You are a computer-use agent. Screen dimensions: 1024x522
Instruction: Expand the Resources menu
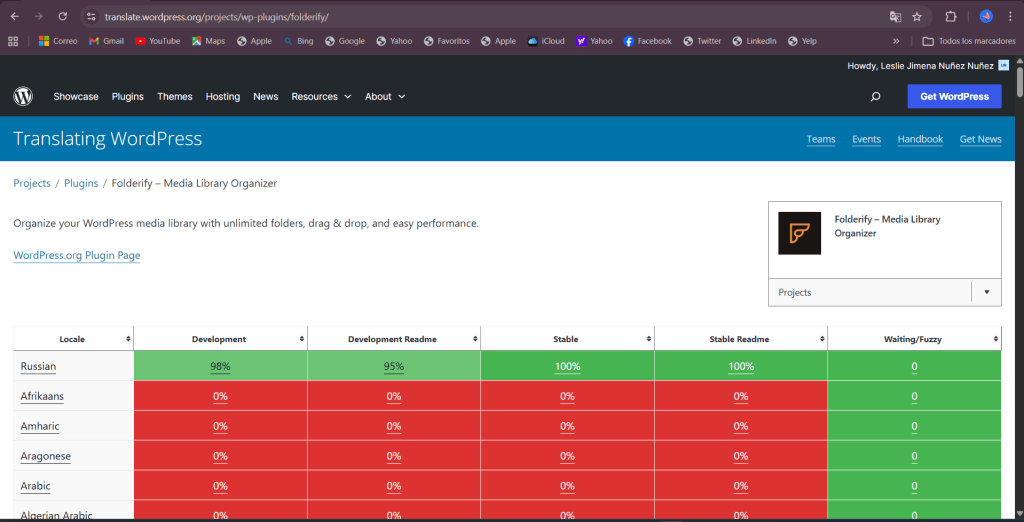coord(321,97)
